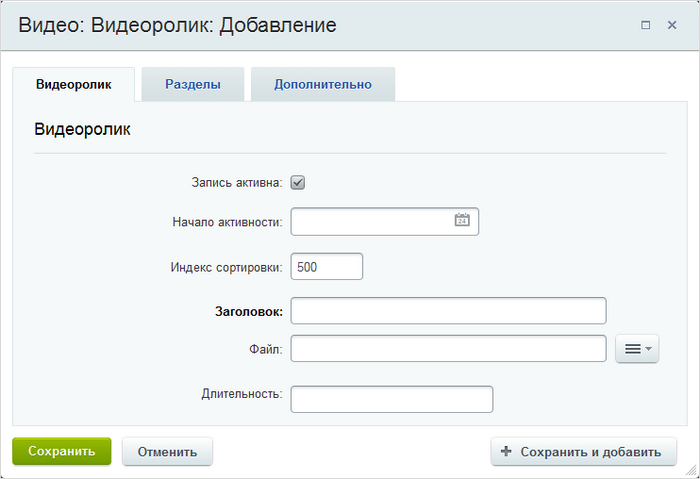This screenshot has height=479, width=700.
Task: Click the Запись активна label text
Action: 237,183
